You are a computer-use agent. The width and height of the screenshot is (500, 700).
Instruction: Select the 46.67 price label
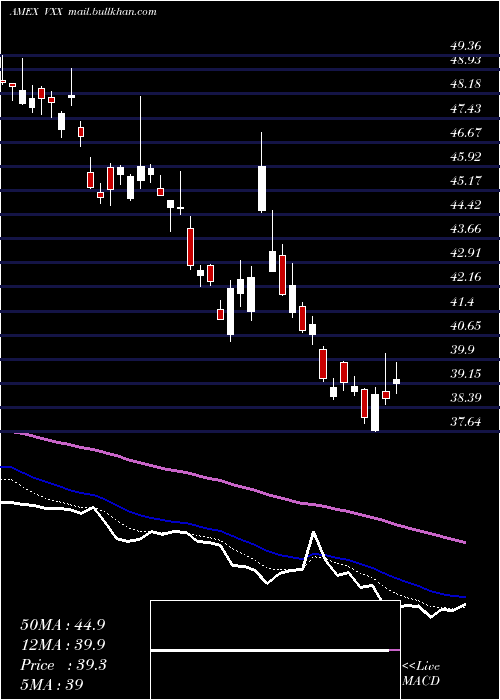tap(466, 133)
